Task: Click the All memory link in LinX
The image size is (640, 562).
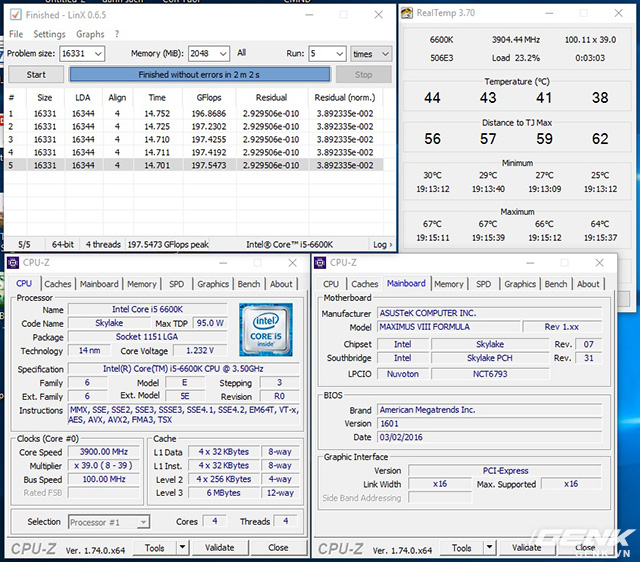Action: [x=242, y=53]
